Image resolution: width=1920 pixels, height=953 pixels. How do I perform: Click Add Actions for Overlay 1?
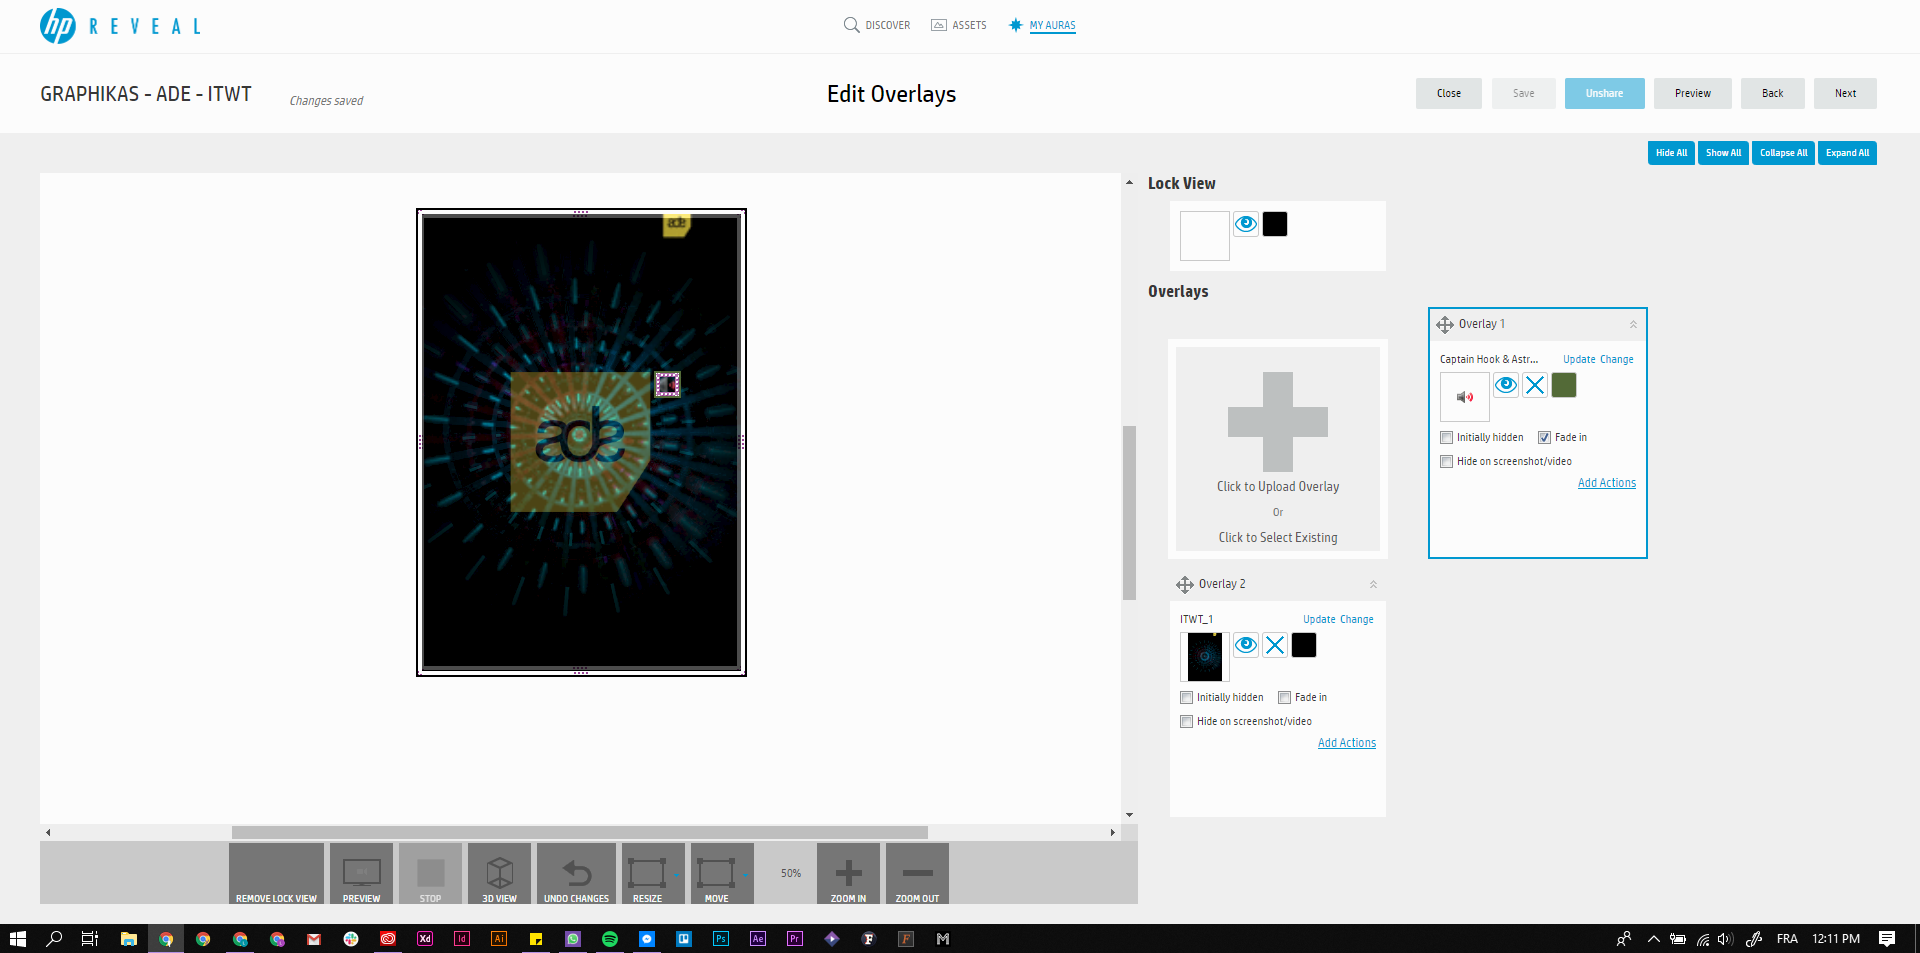pyautogui.click(x=1607, y=483)
